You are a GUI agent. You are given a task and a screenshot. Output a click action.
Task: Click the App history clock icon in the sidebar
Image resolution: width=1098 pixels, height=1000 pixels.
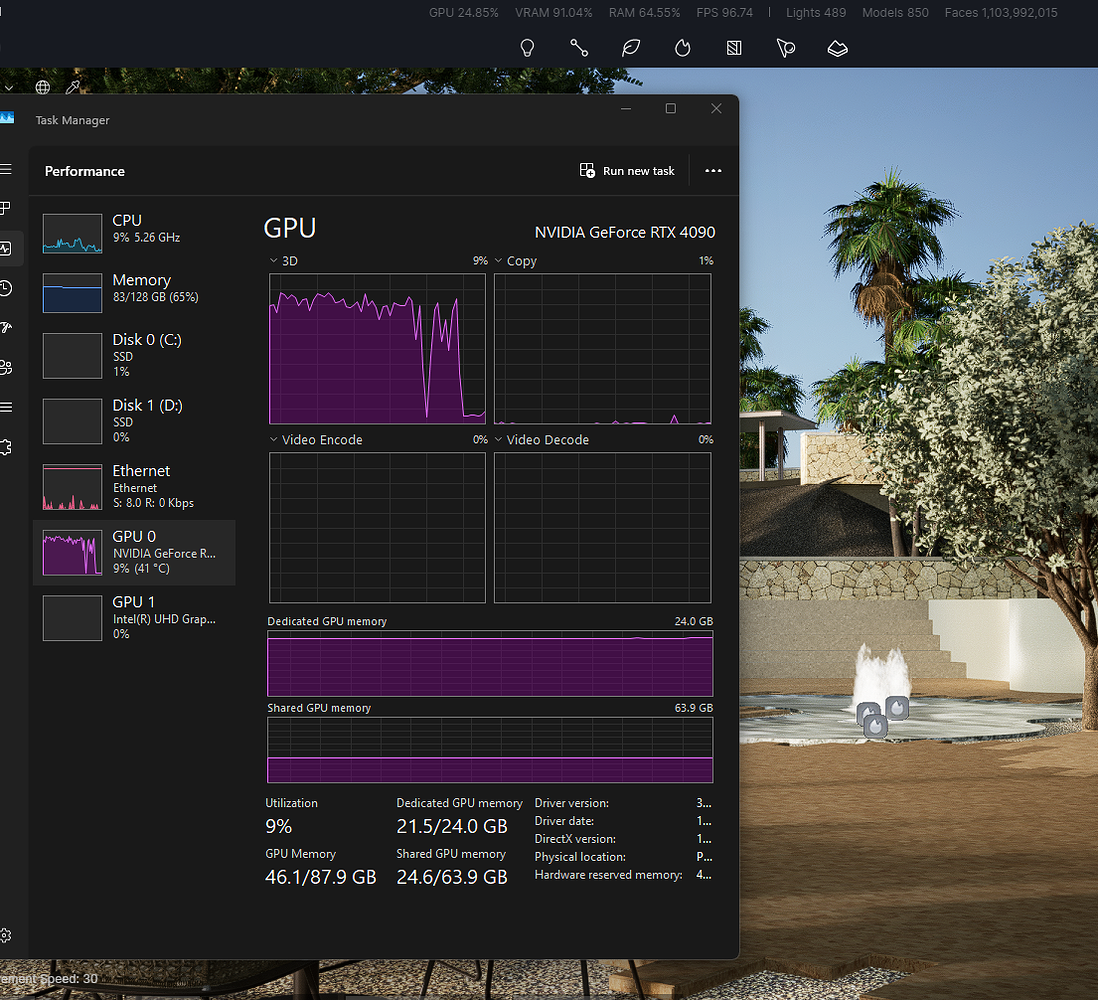[7, 288]
